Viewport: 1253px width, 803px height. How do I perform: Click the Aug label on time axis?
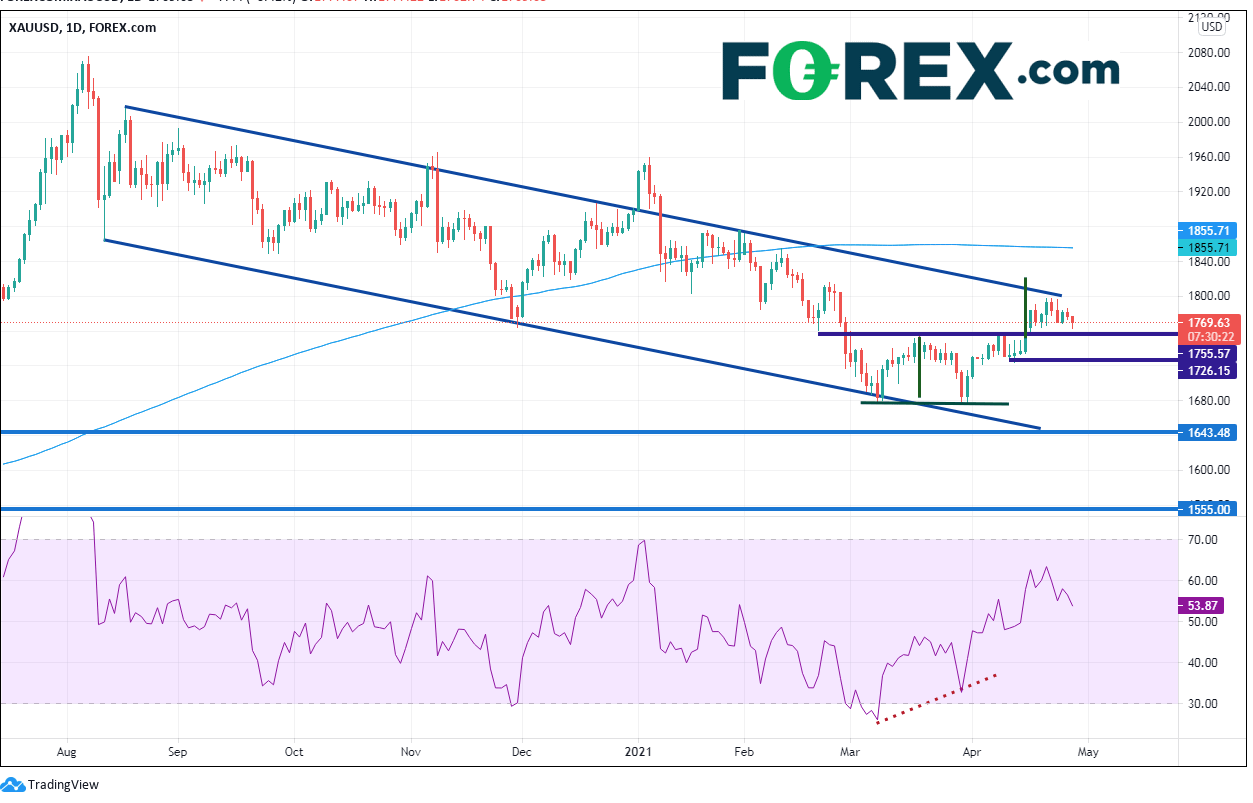(67, 750)
